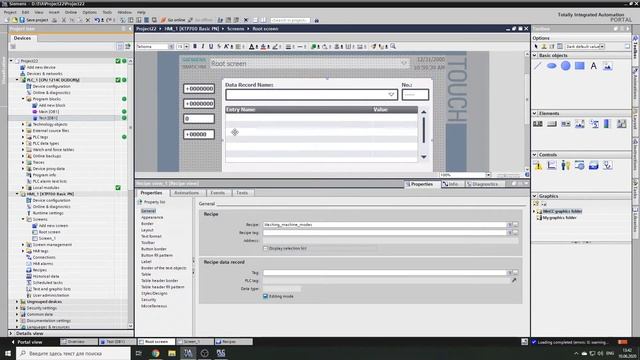Open the Info tab in inspector window
The height and width of the screenshot is (360, 640).
tap(450, 184)
